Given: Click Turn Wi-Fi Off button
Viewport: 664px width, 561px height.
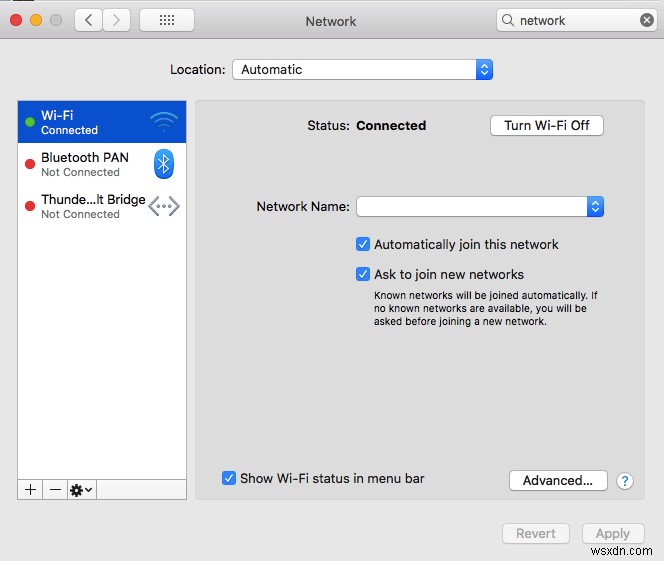Looking at the screenshot, I should [x=547, y=125].
